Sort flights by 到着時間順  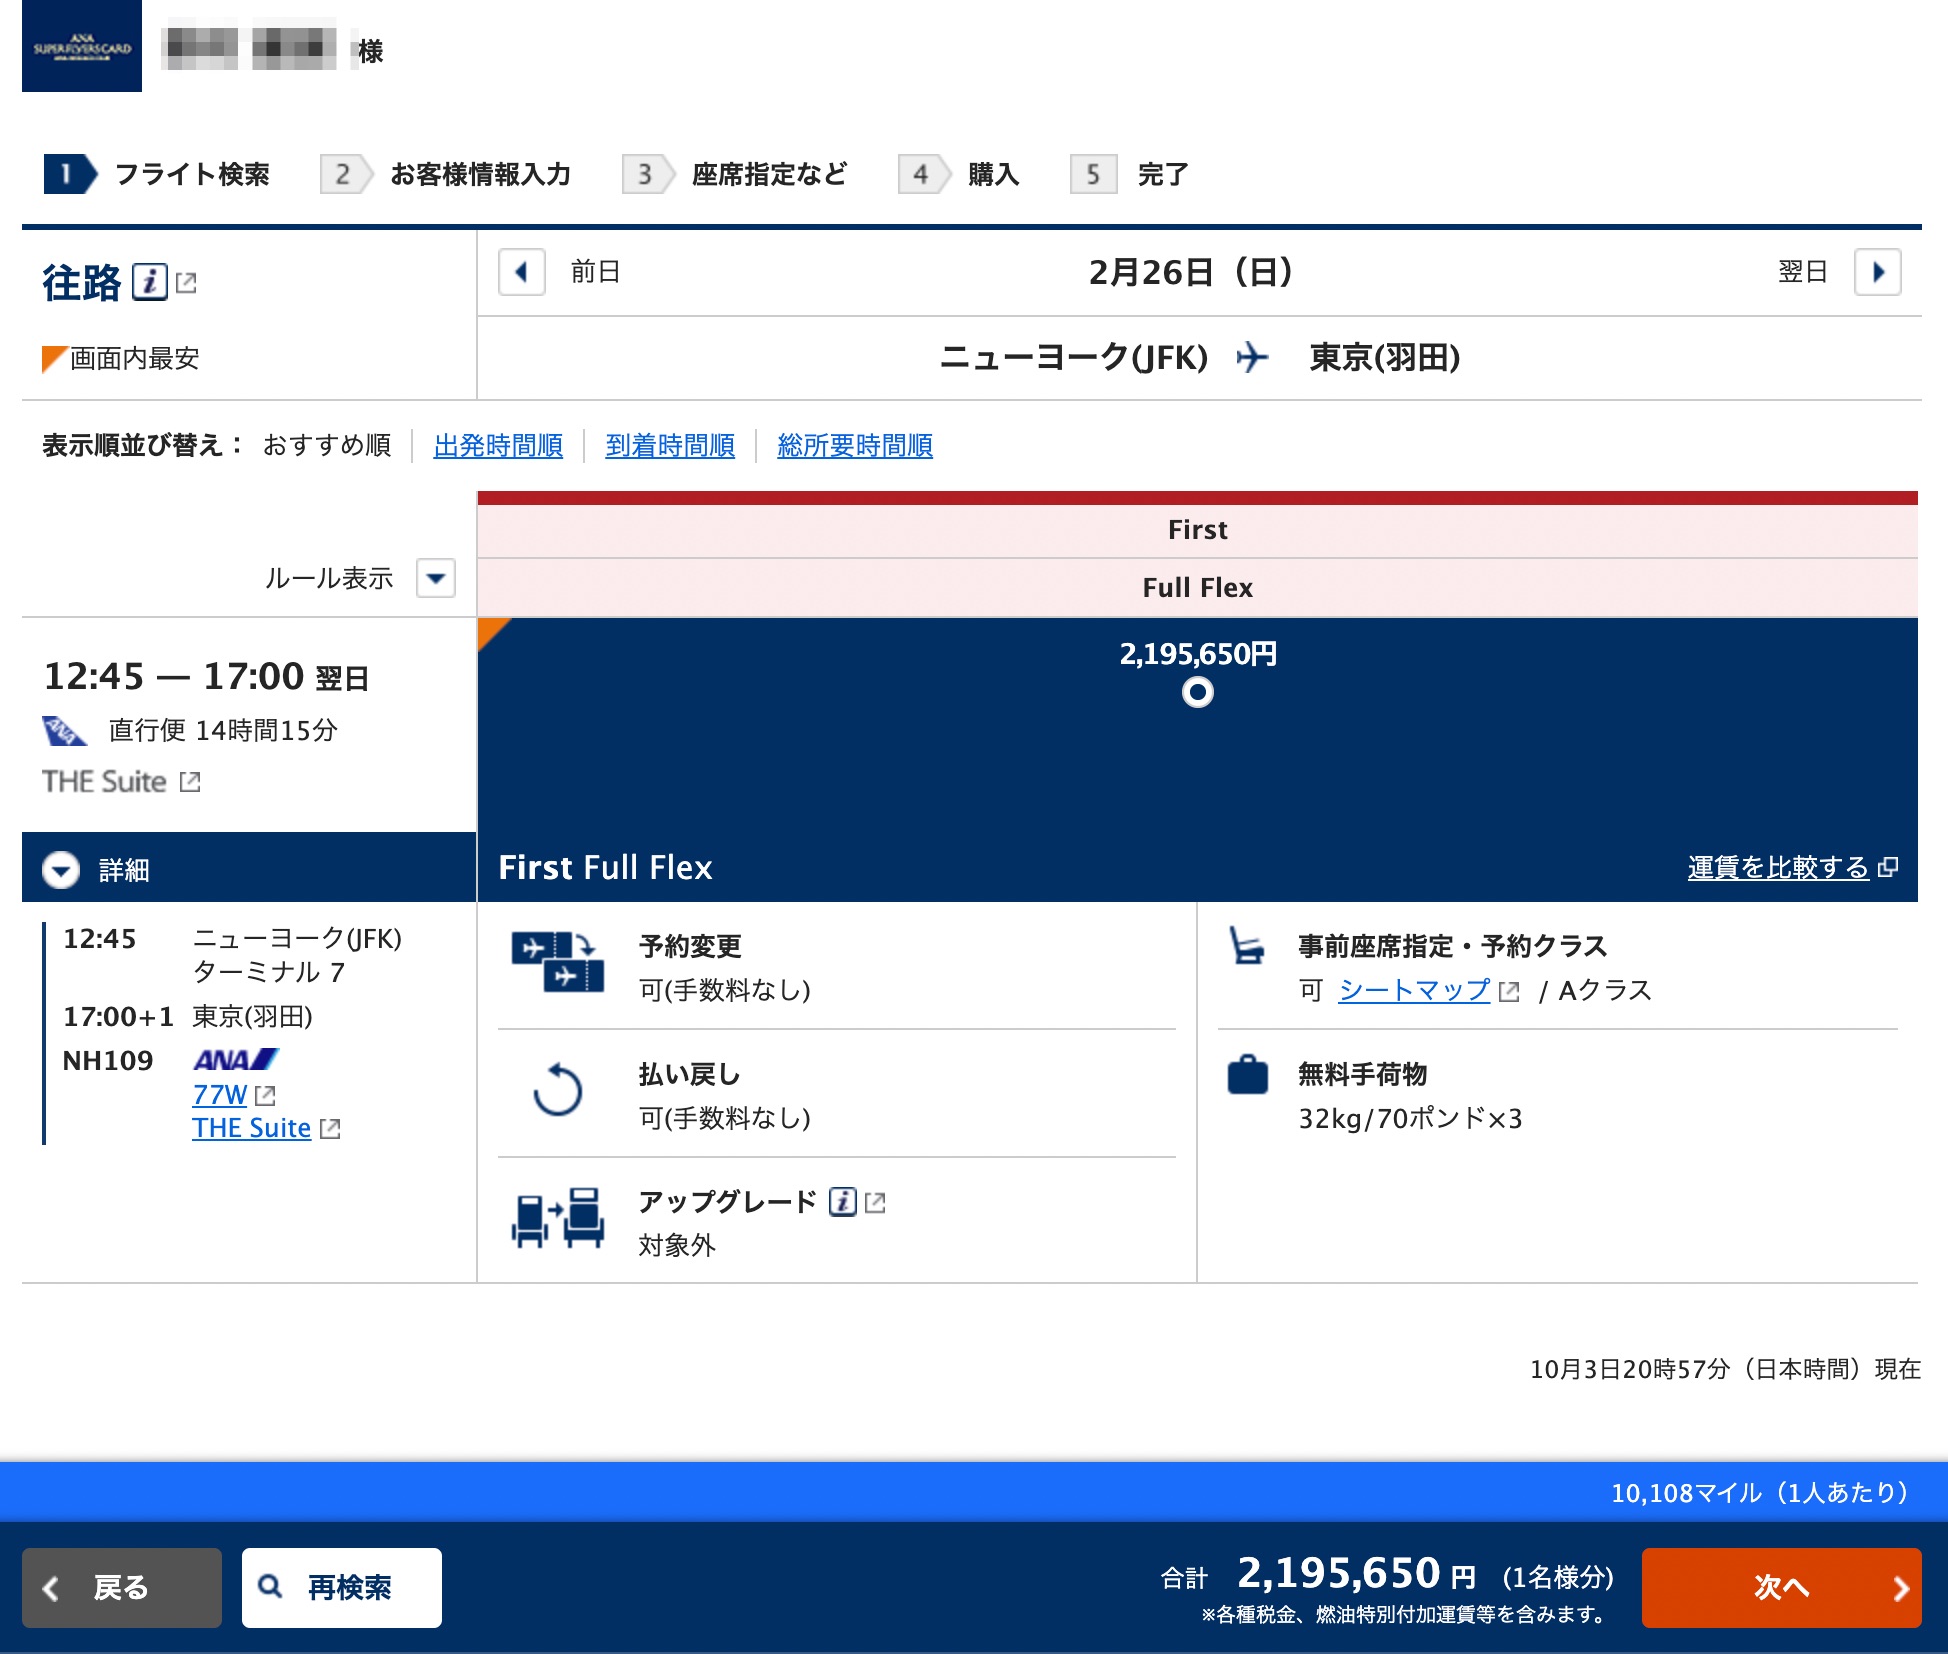pyautogui.click(x=670, y=446)
